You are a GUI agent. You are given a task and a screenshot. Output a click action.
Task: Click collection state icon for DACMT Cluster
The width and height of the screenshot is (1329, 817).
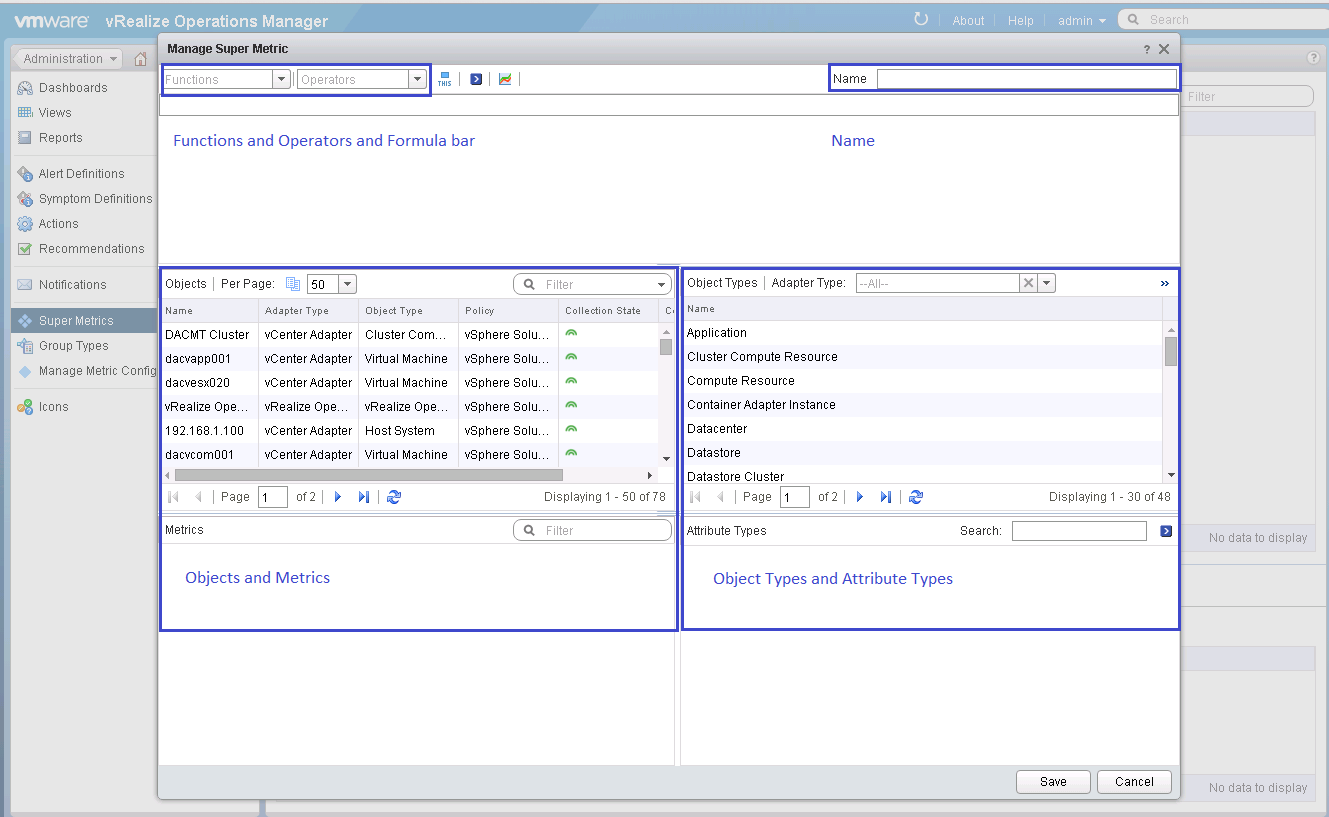pyautogui.click(x=571, y=333)
